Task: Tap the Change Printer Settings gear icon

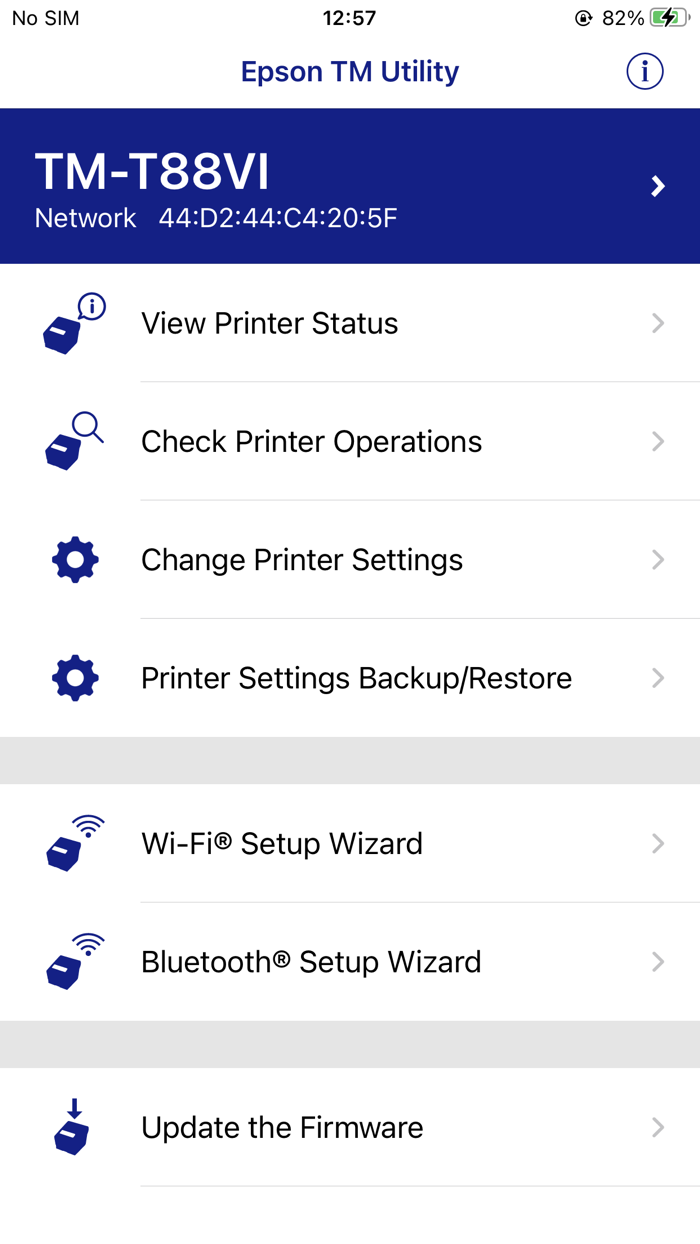Action: pos(73,559)
